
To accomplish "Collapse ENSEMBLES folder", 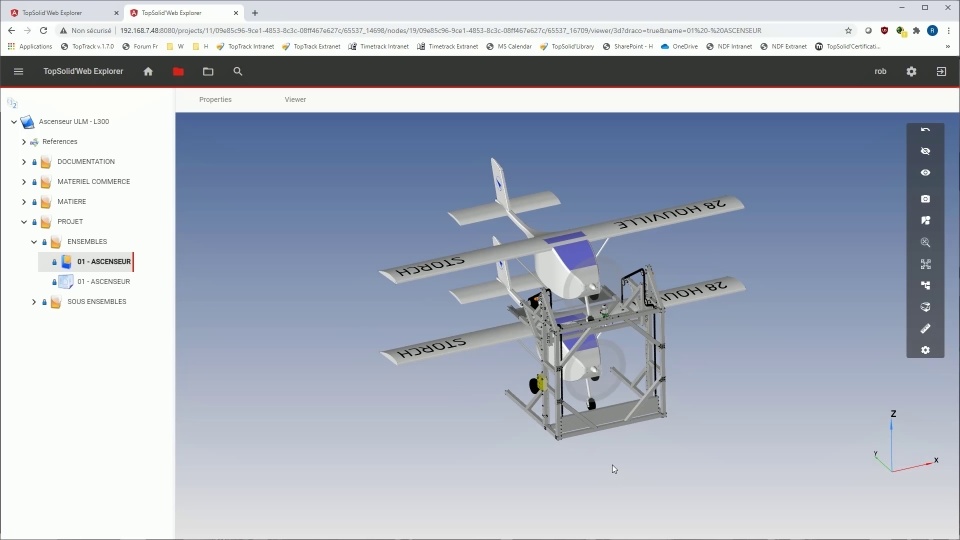I will coord(34,242).
